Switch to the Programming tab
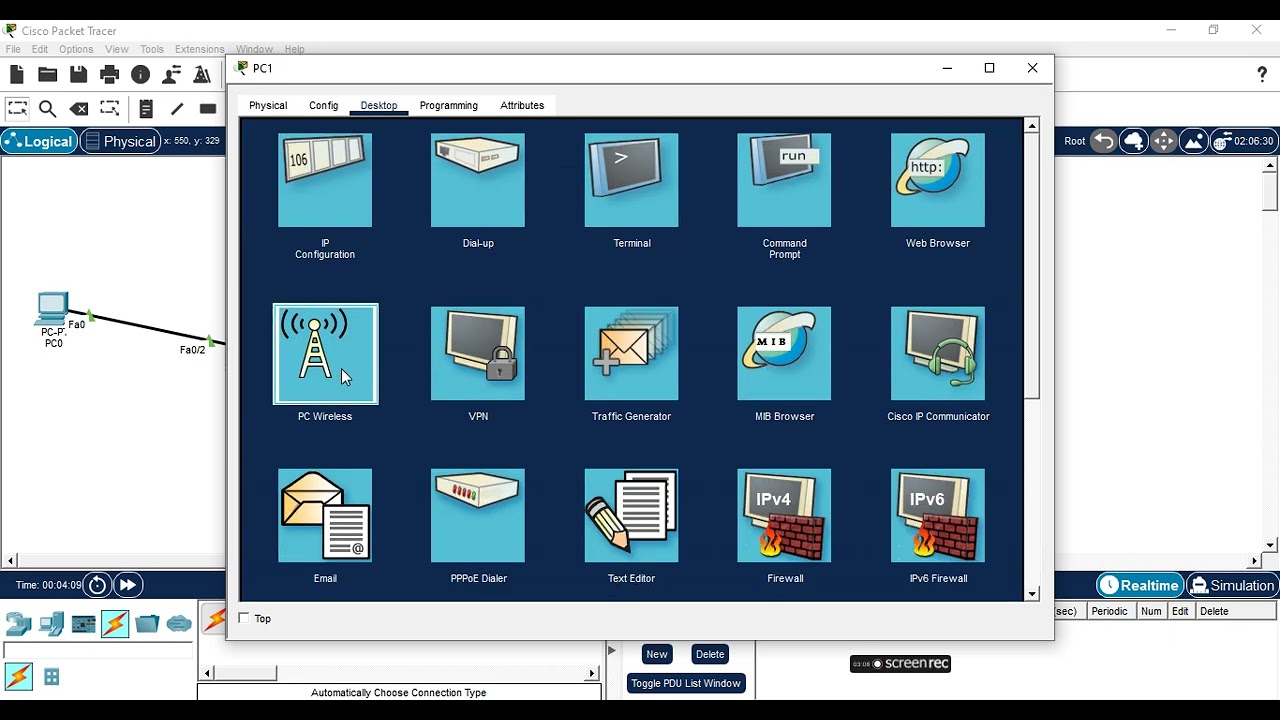This screenshot has height=720, width=1280. click(449, 105)
